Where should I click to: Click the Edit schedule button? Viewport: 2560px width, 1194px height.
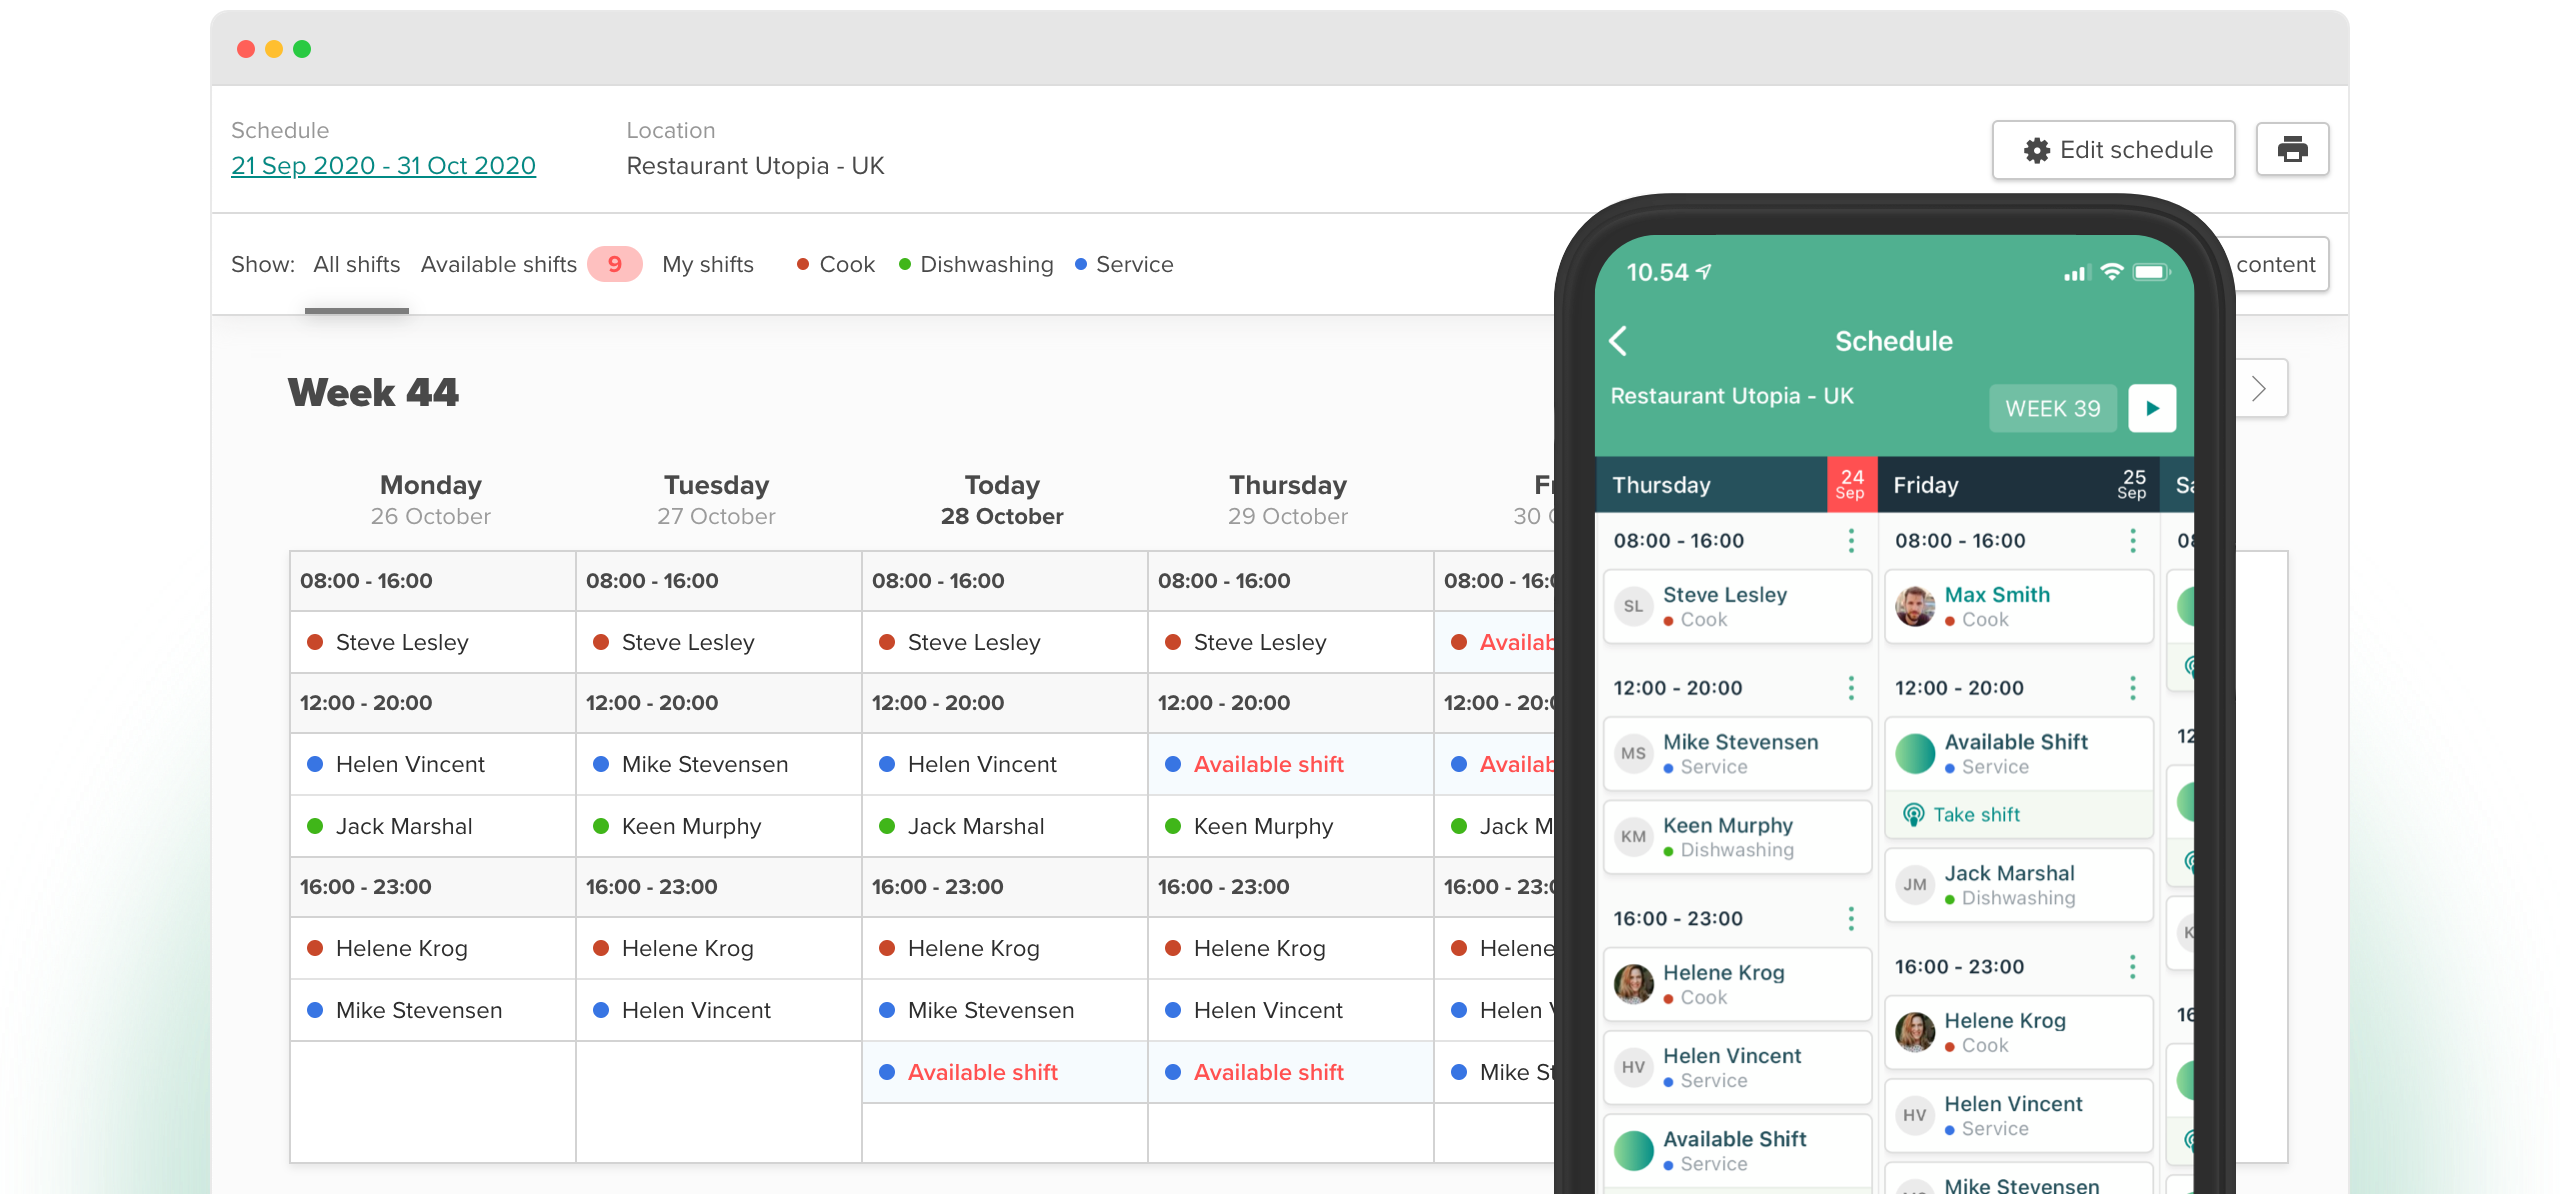(x=2113, y=150)
